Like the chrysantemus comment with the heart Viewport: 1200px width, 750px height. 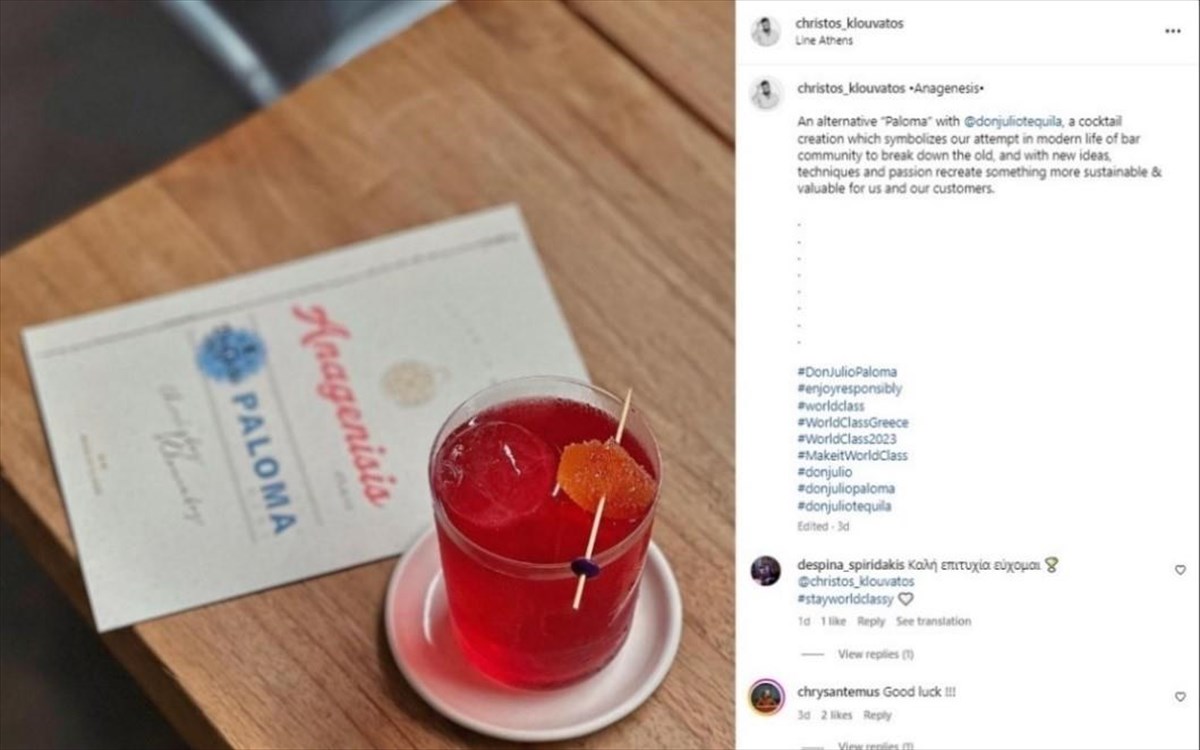coord(1180,696)
